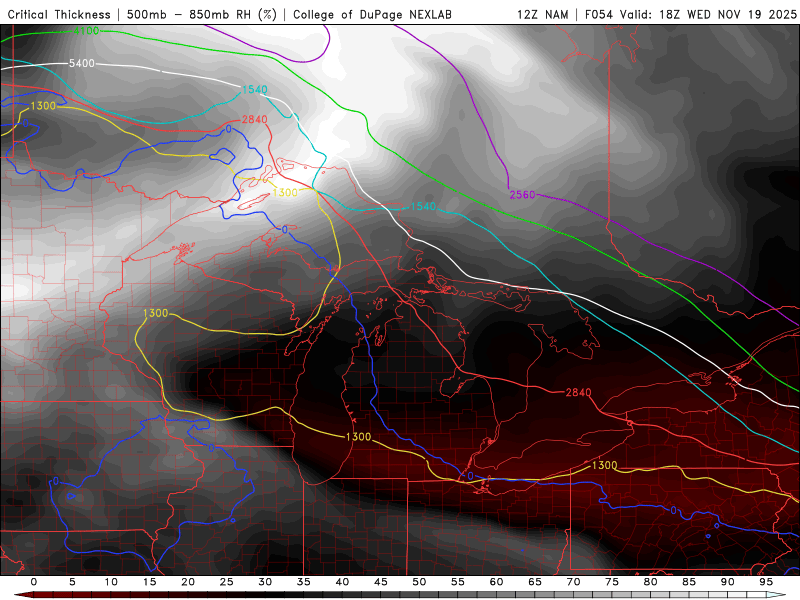Click color scale value 85
Screen dimensions: 800x600
(689, 582)
